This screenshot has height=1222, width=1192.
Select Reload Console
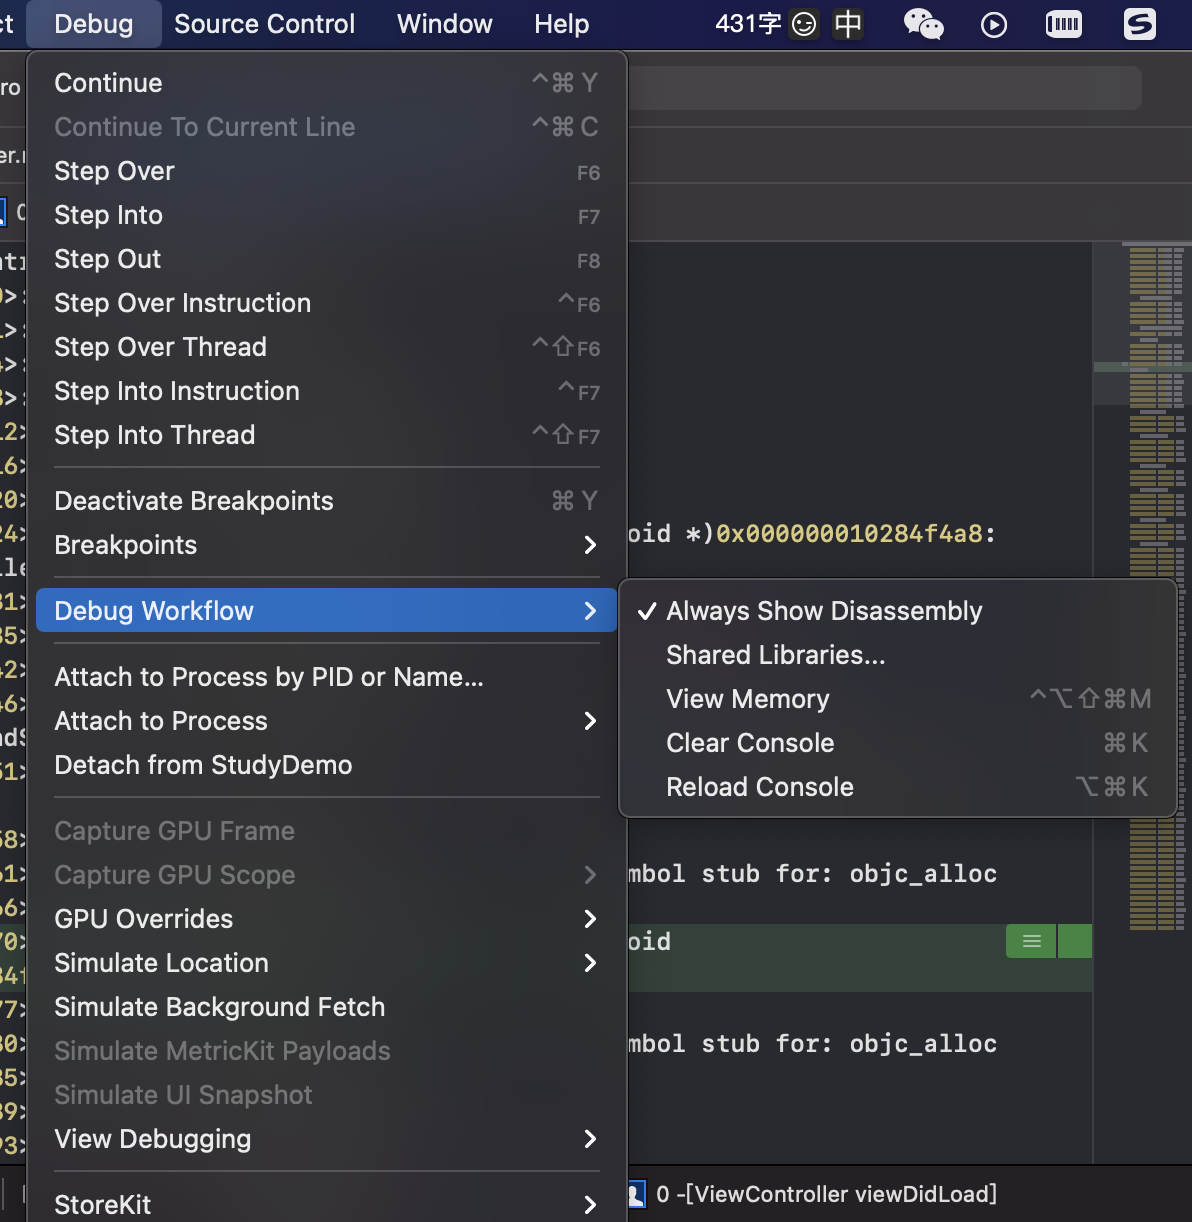point(898,787)
